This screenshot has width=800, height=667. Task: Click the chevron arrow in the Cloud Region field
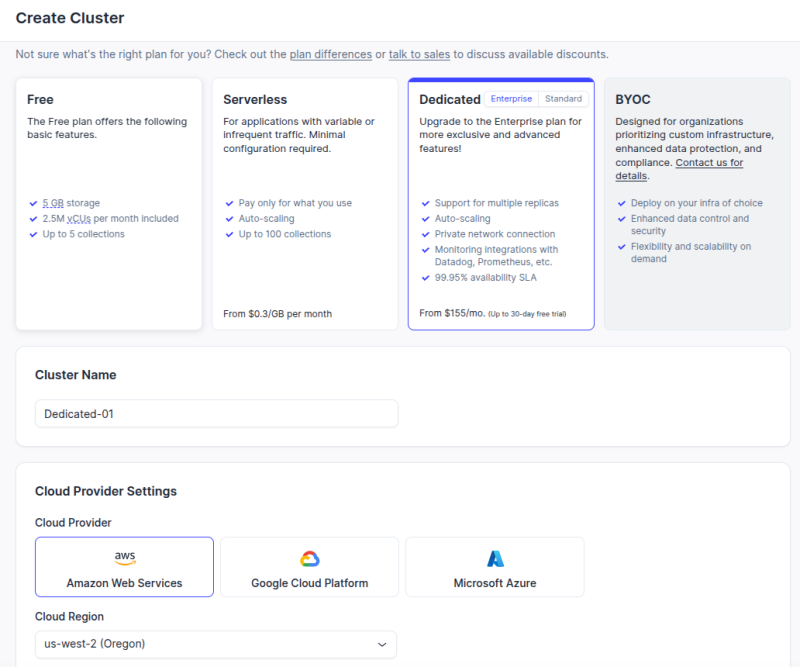point(382,644)
